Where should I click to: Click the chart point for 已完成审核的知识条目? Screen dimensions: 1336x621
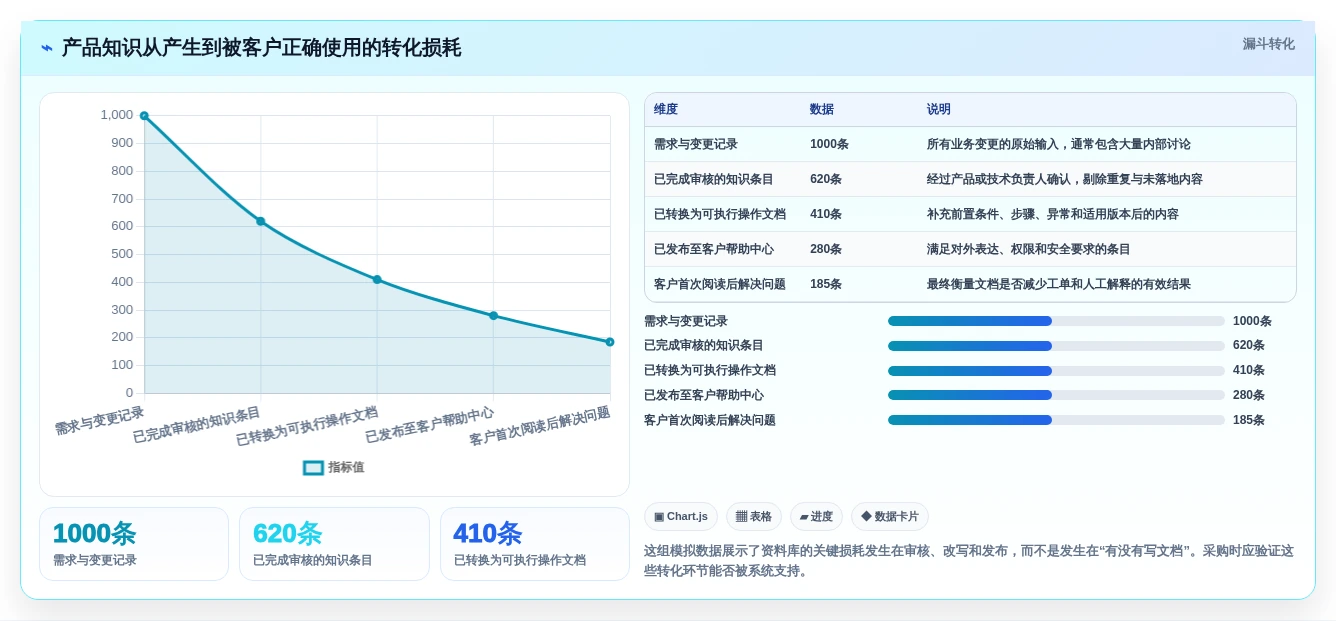[x=260, y=221]
